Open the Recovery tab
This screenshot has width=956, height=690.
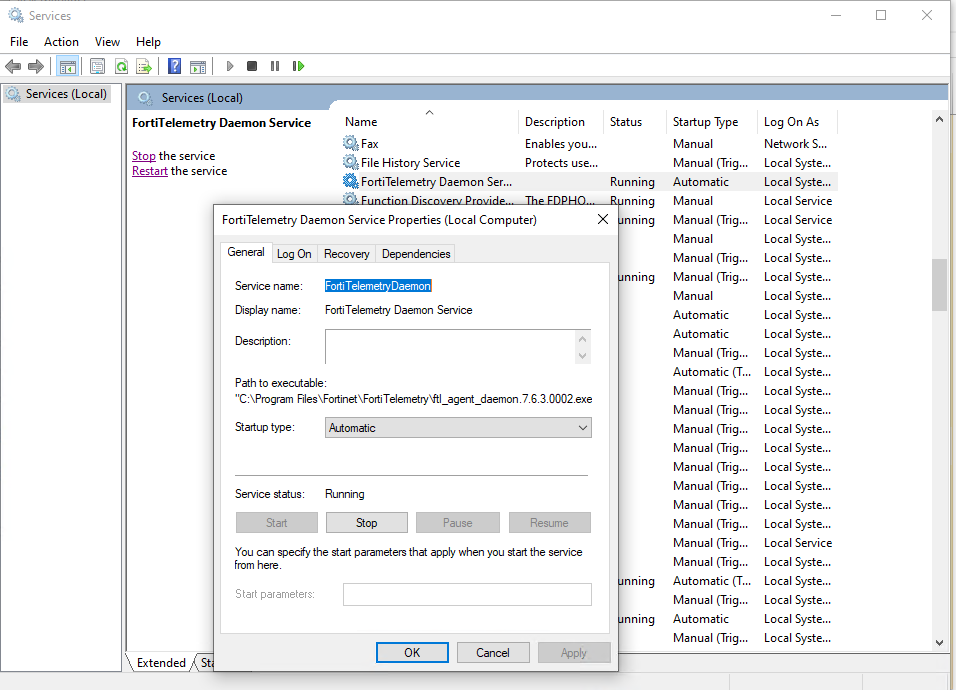coord(346,254)
